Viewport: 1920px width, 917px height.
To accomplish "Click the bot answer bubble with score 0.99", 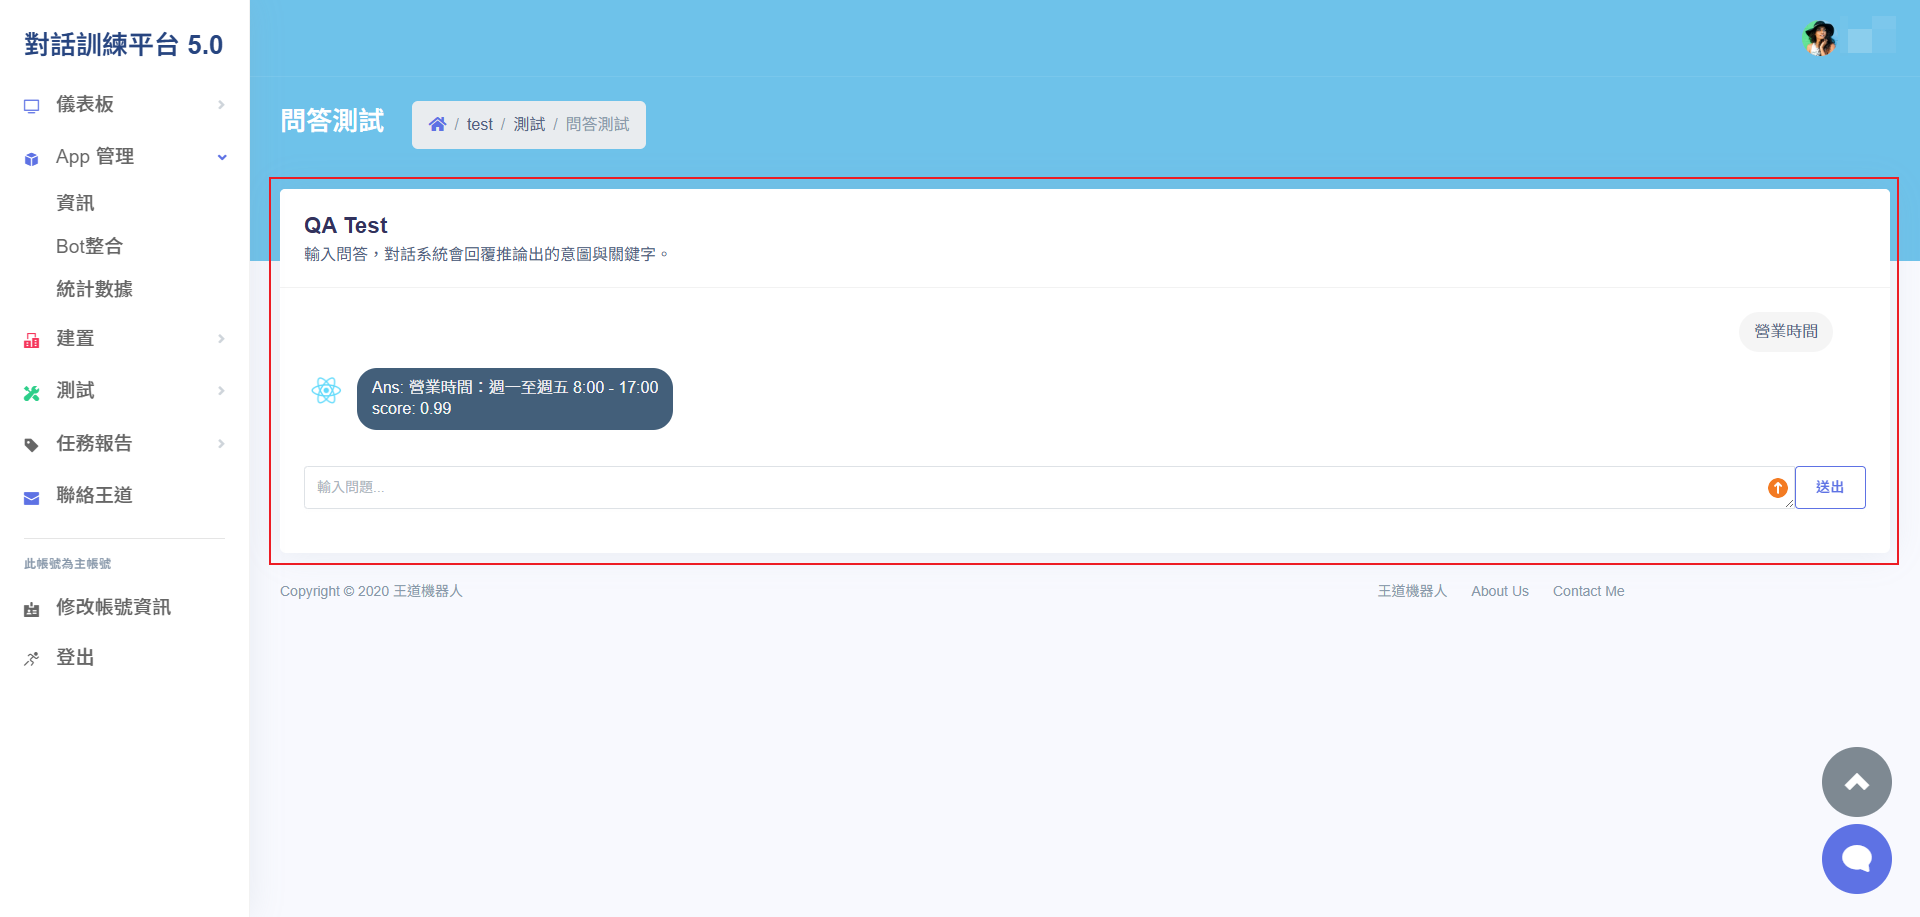I will click(x=515, y=398).
